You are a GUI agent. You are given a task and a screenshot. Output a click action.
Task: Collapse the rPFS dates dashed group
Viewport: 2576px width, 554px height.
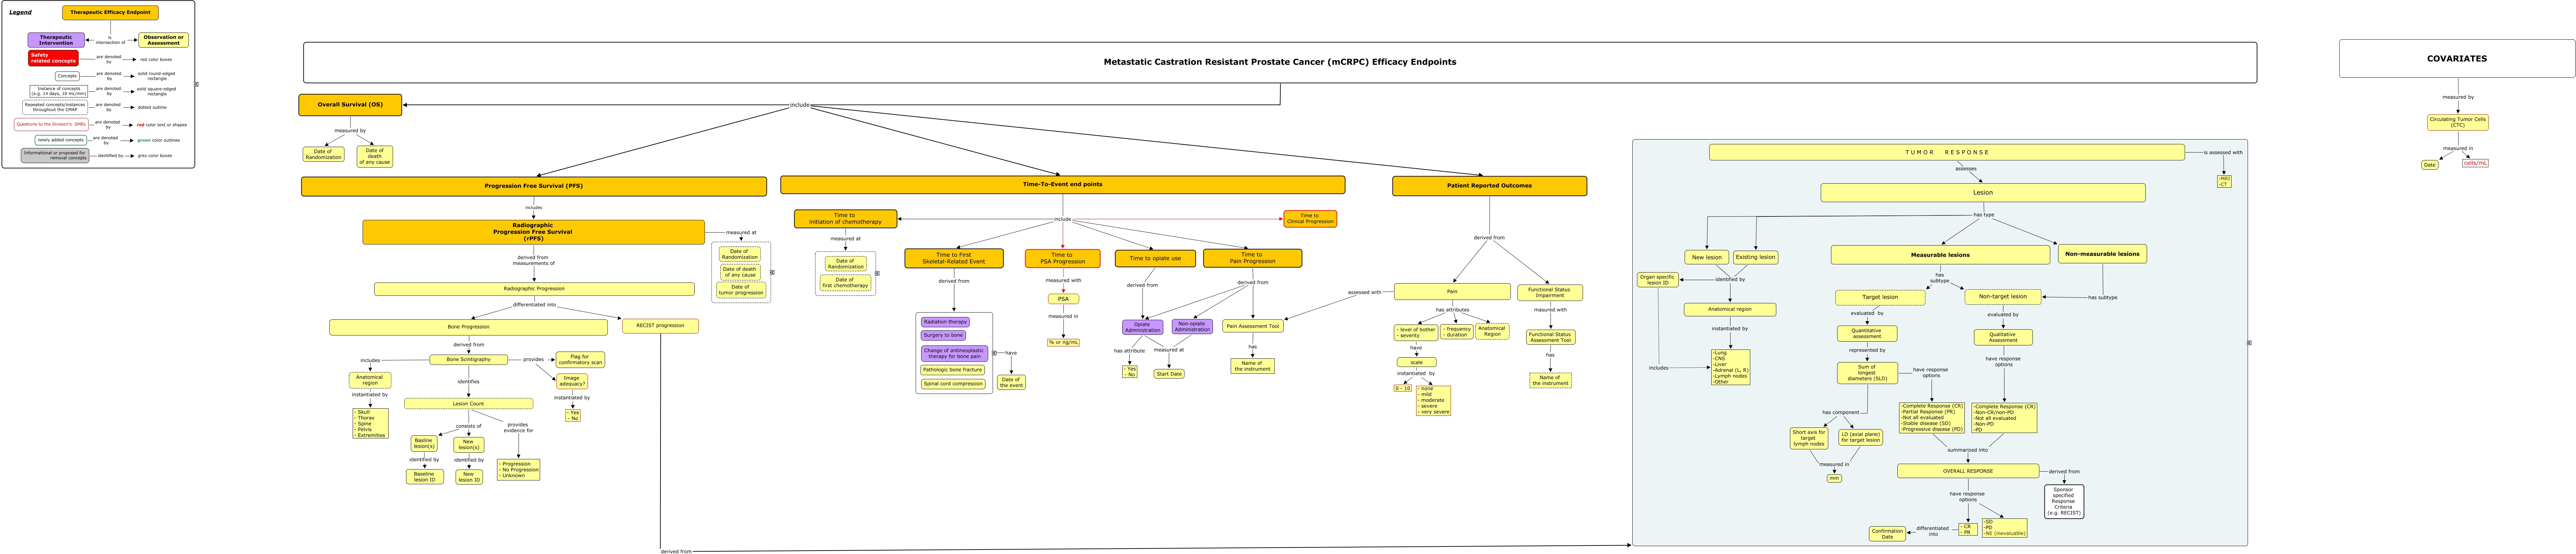pos(772,272)
